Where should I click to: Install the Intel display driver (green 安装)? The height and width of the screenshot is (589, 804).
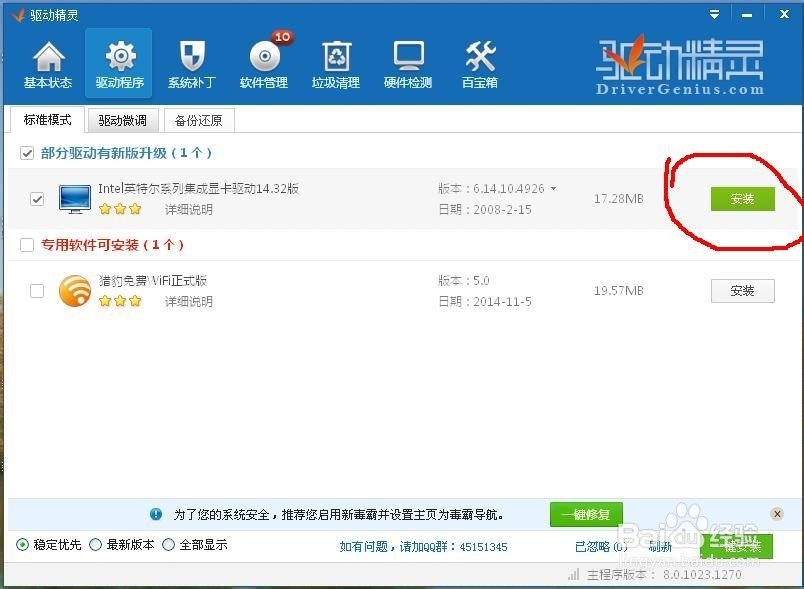point(742,199)
